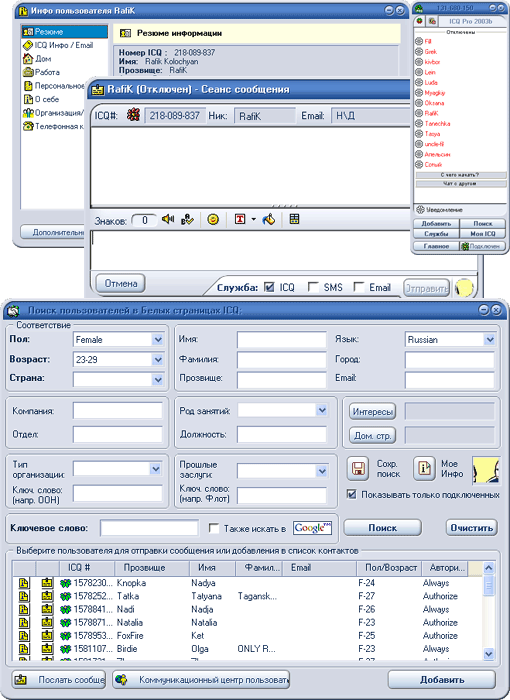Click the save search floppy disk icon

[358, 468]
